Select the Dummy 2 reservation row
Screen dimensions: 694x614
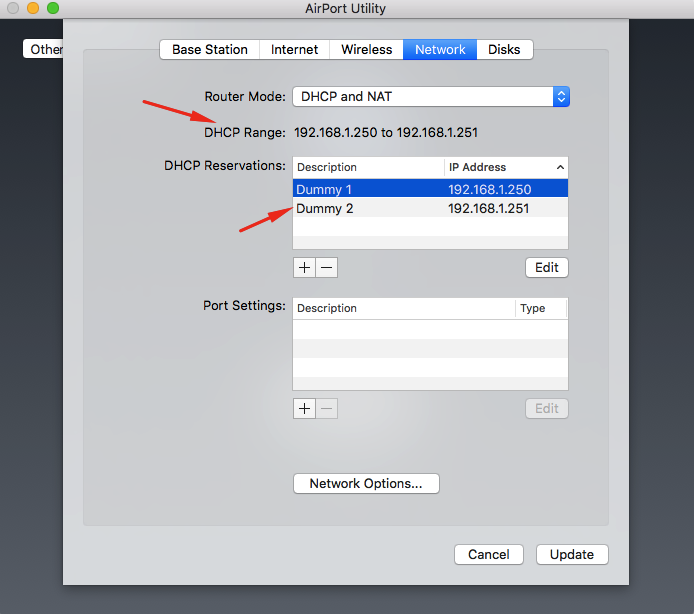[x=430, y=208]
